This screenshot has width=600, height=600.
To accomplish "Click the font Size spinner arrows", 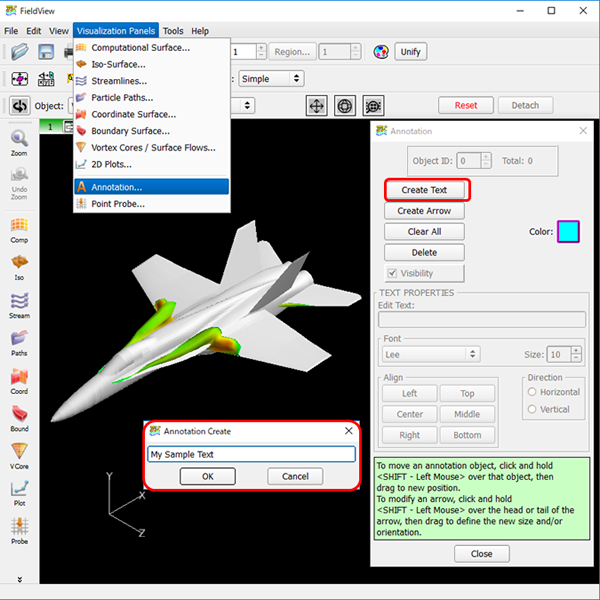I will 577,354.
